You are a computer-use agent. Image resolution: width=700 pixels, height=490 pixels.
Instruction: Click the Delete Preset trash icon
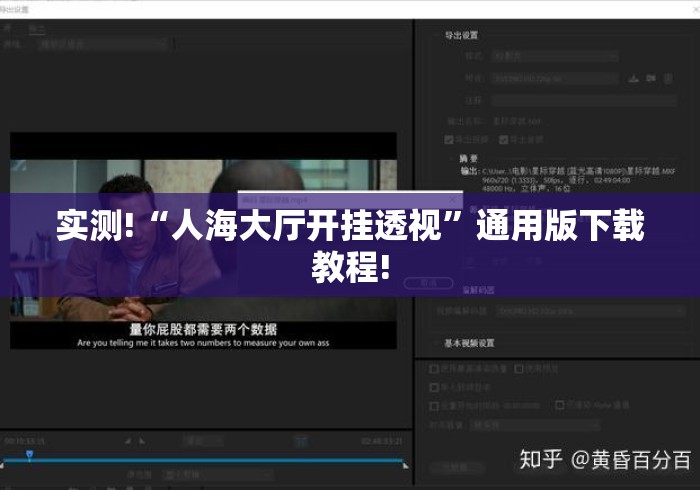coord(668,79)
